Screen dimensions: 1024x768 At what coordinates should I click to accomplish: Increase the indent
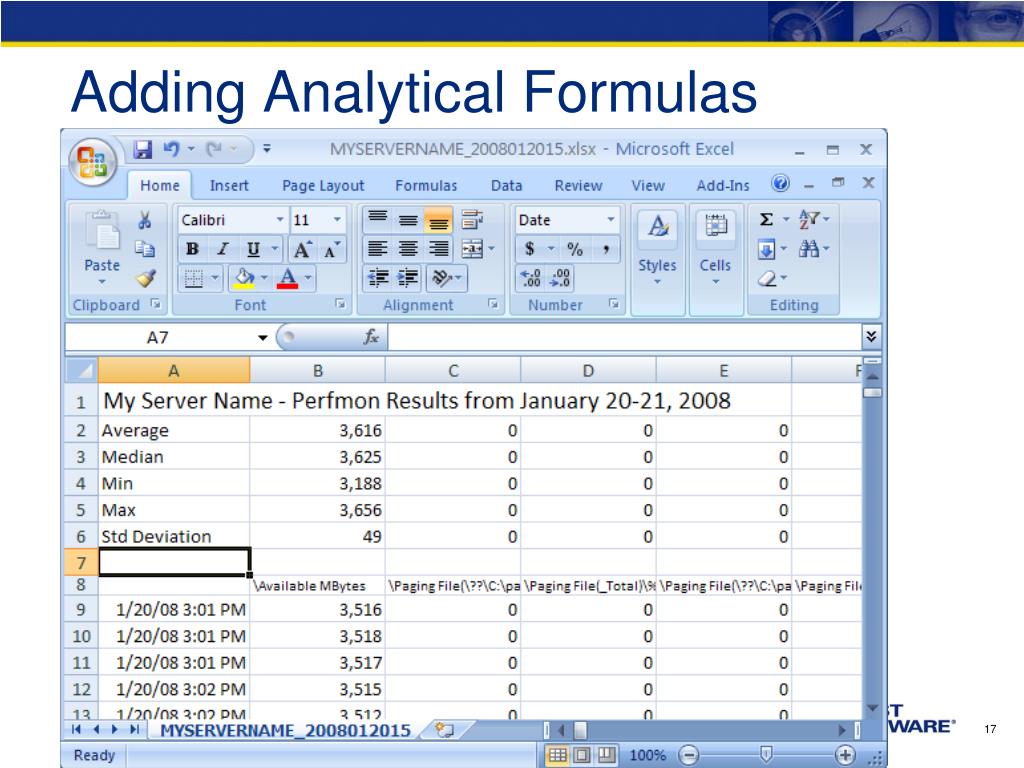pyautogui.click(x=408, y=279)
